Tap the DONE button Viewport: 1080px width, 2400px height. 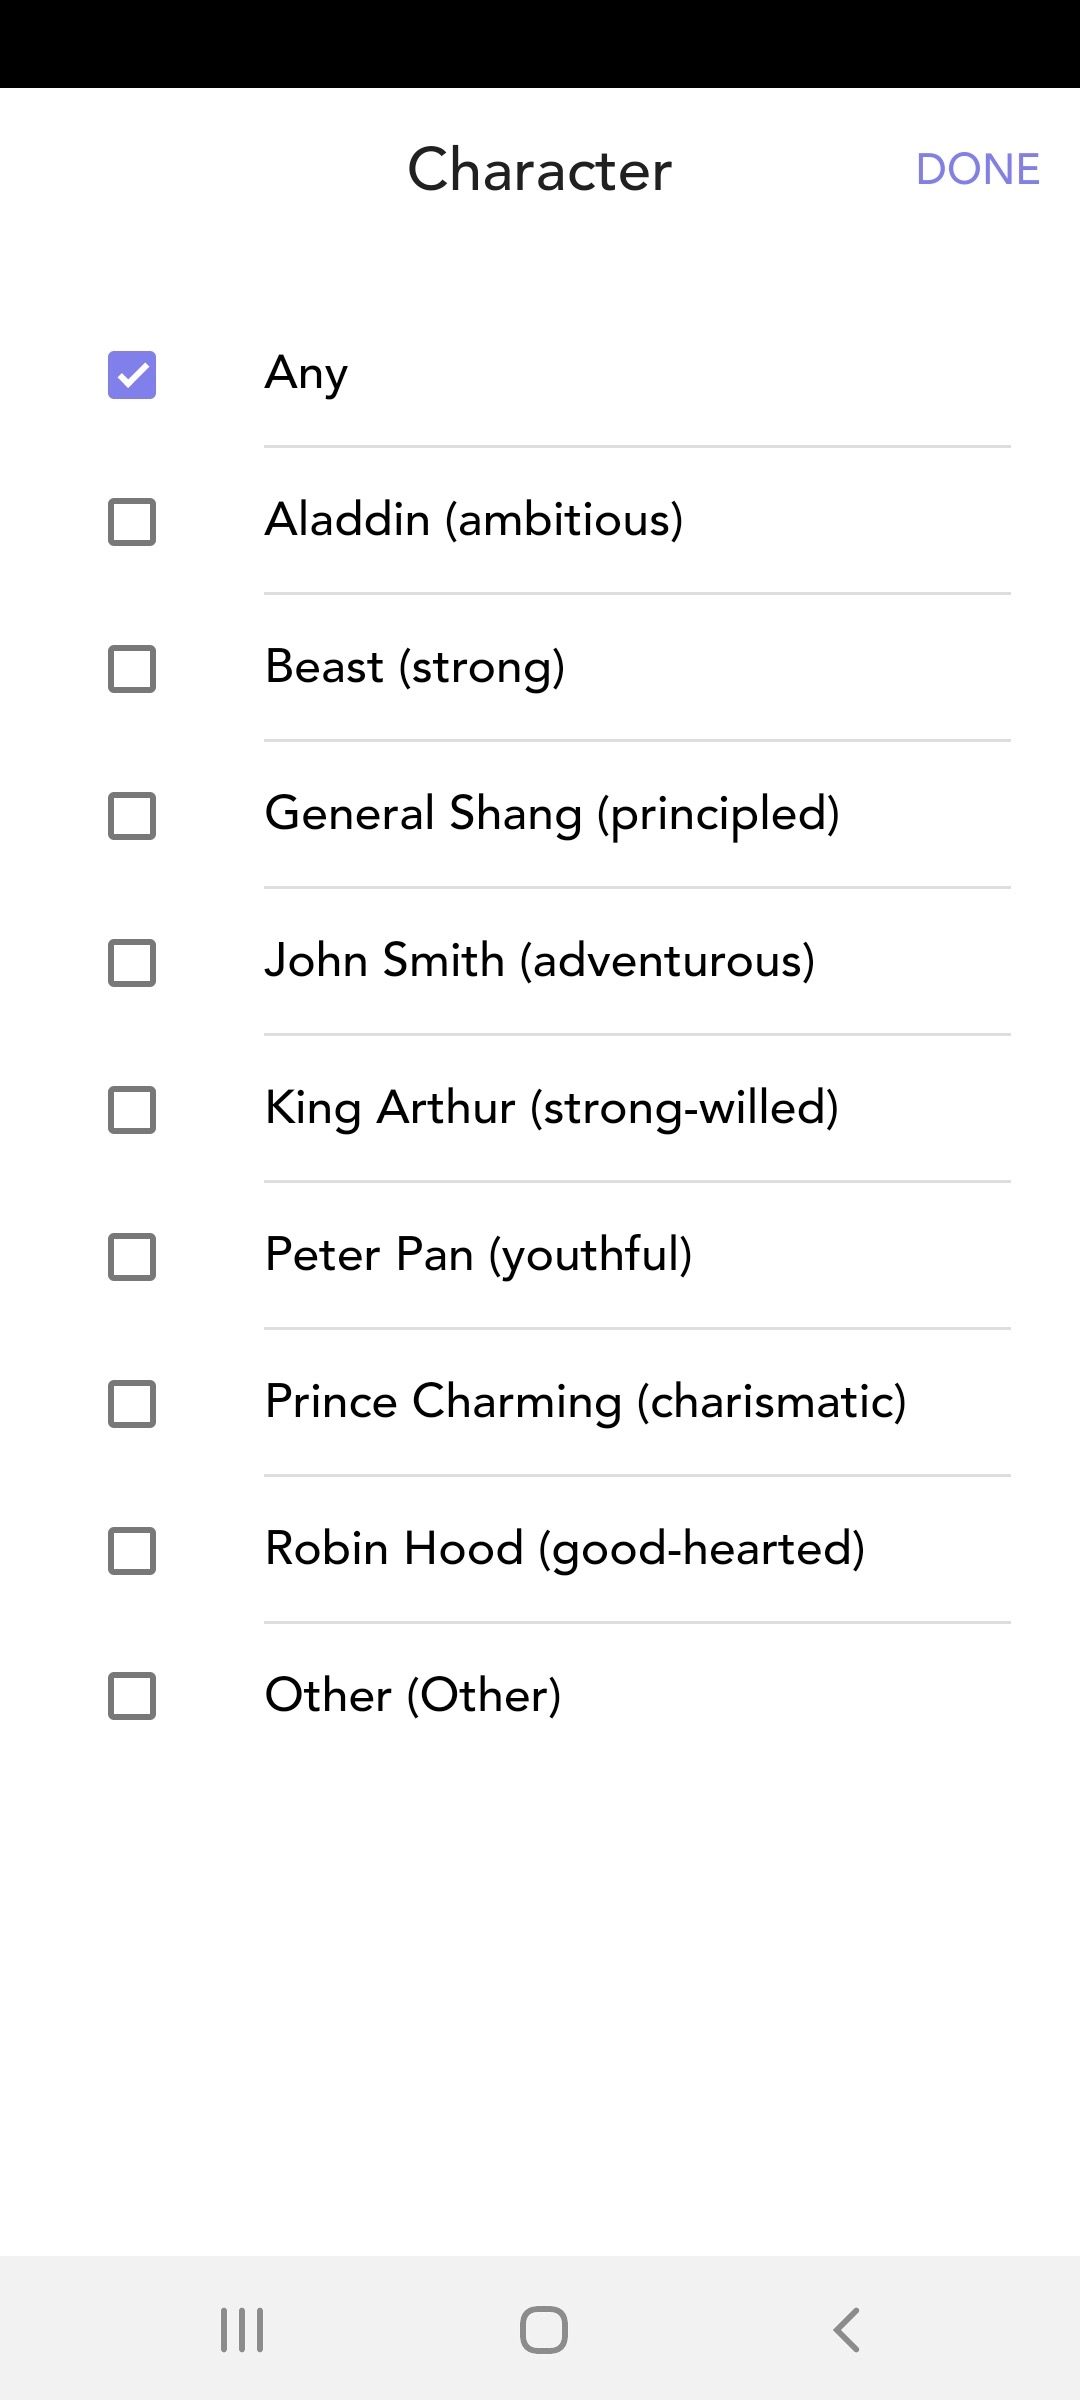977,169
